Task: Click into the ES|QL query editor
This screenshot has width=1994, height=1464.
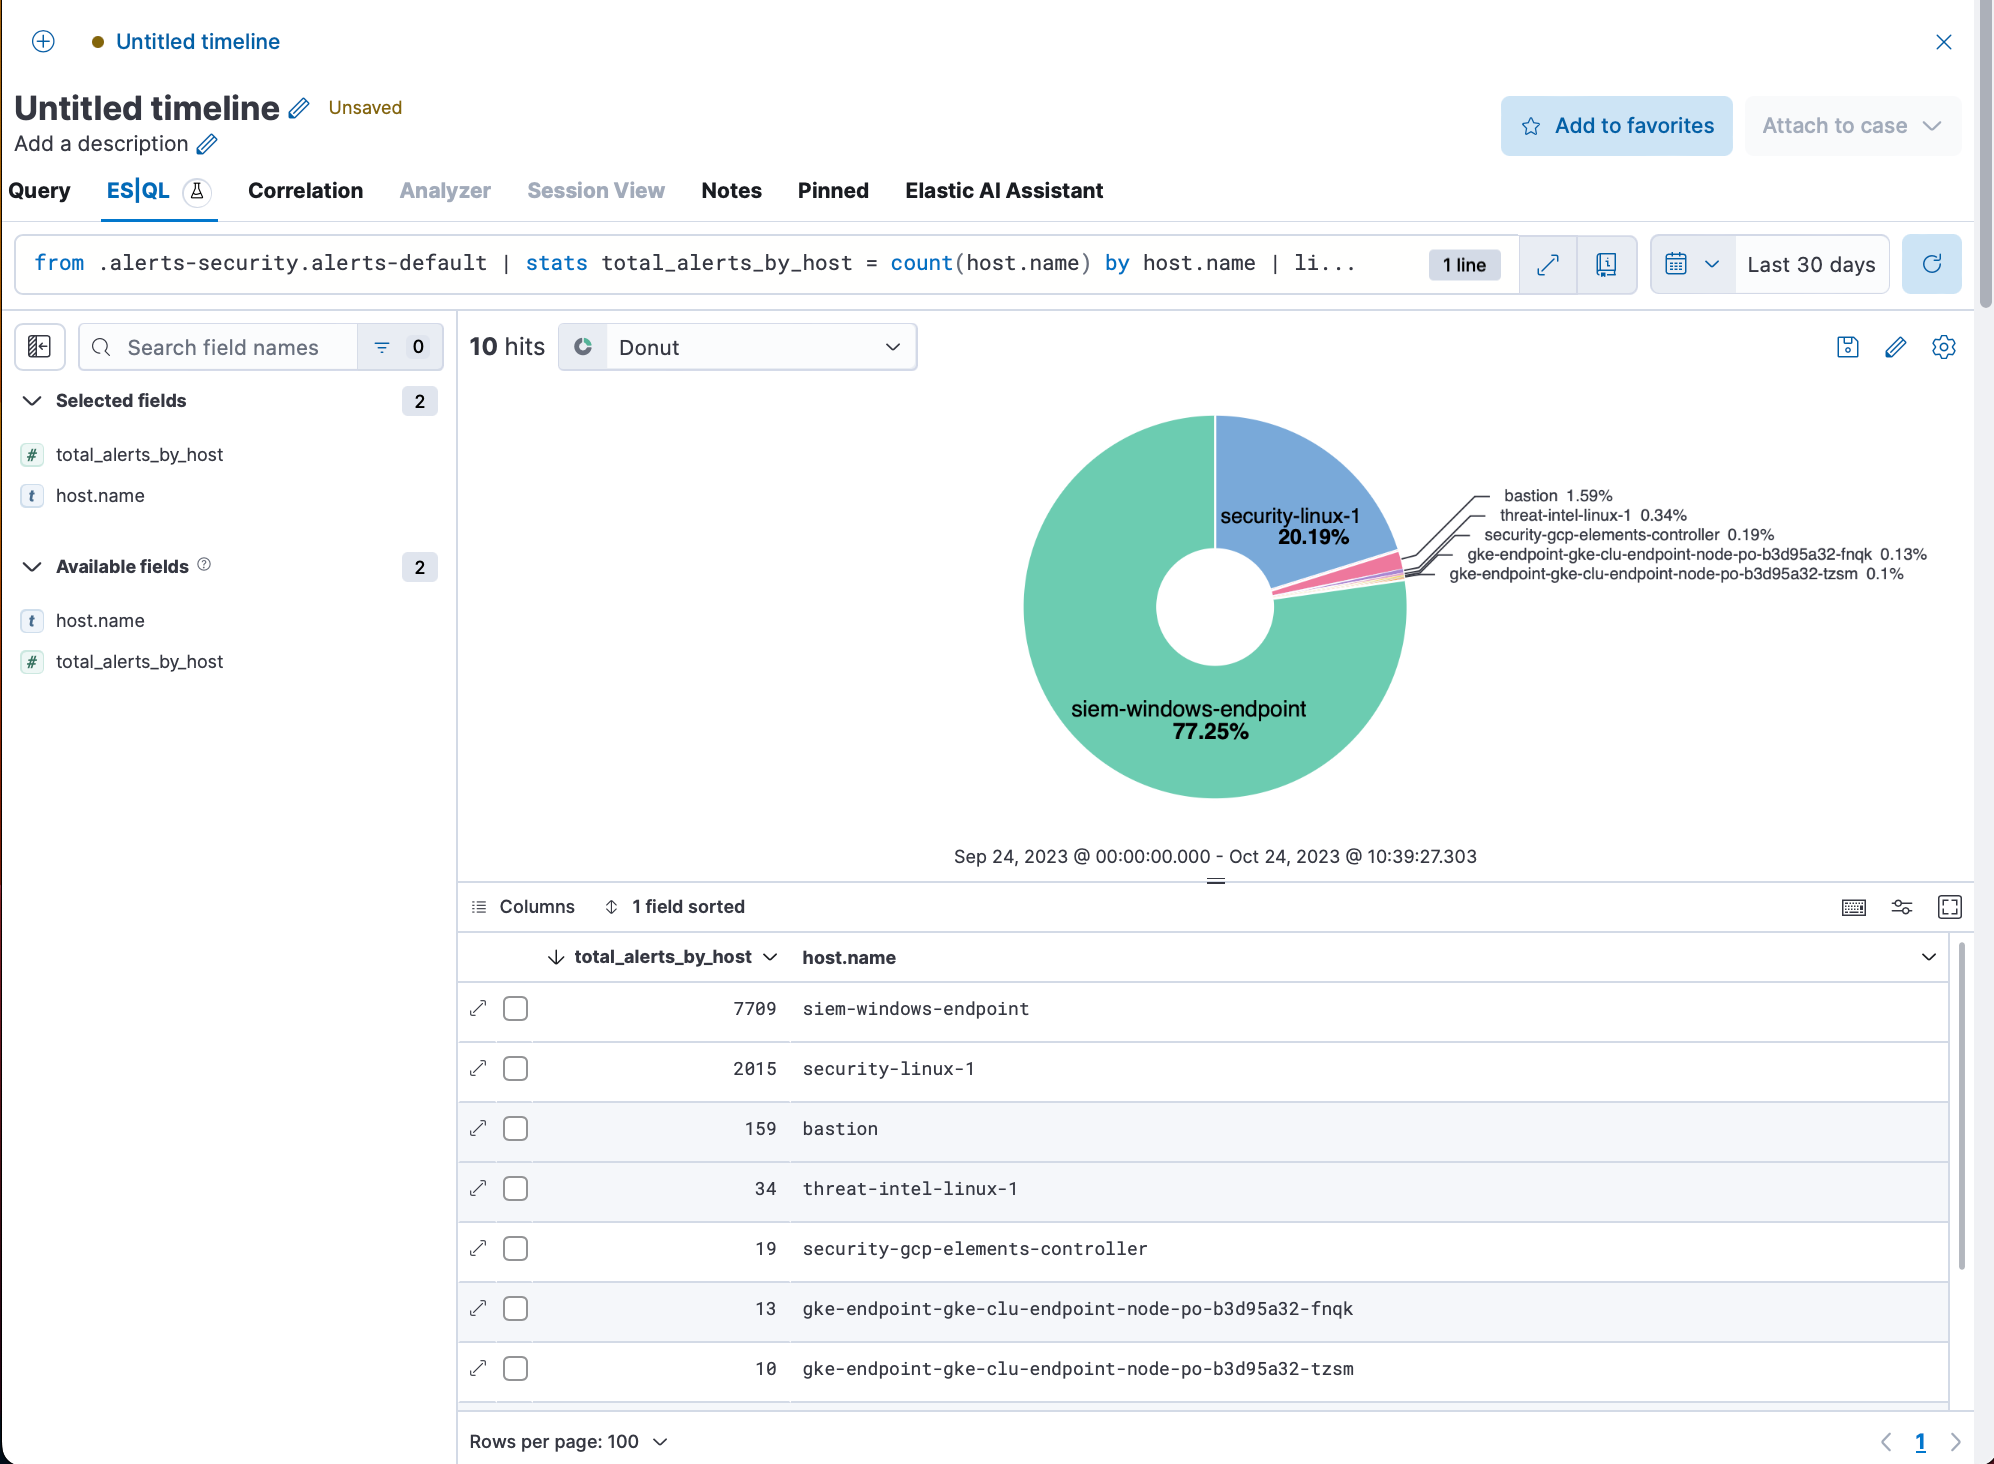Action: (x=720, y=264)
